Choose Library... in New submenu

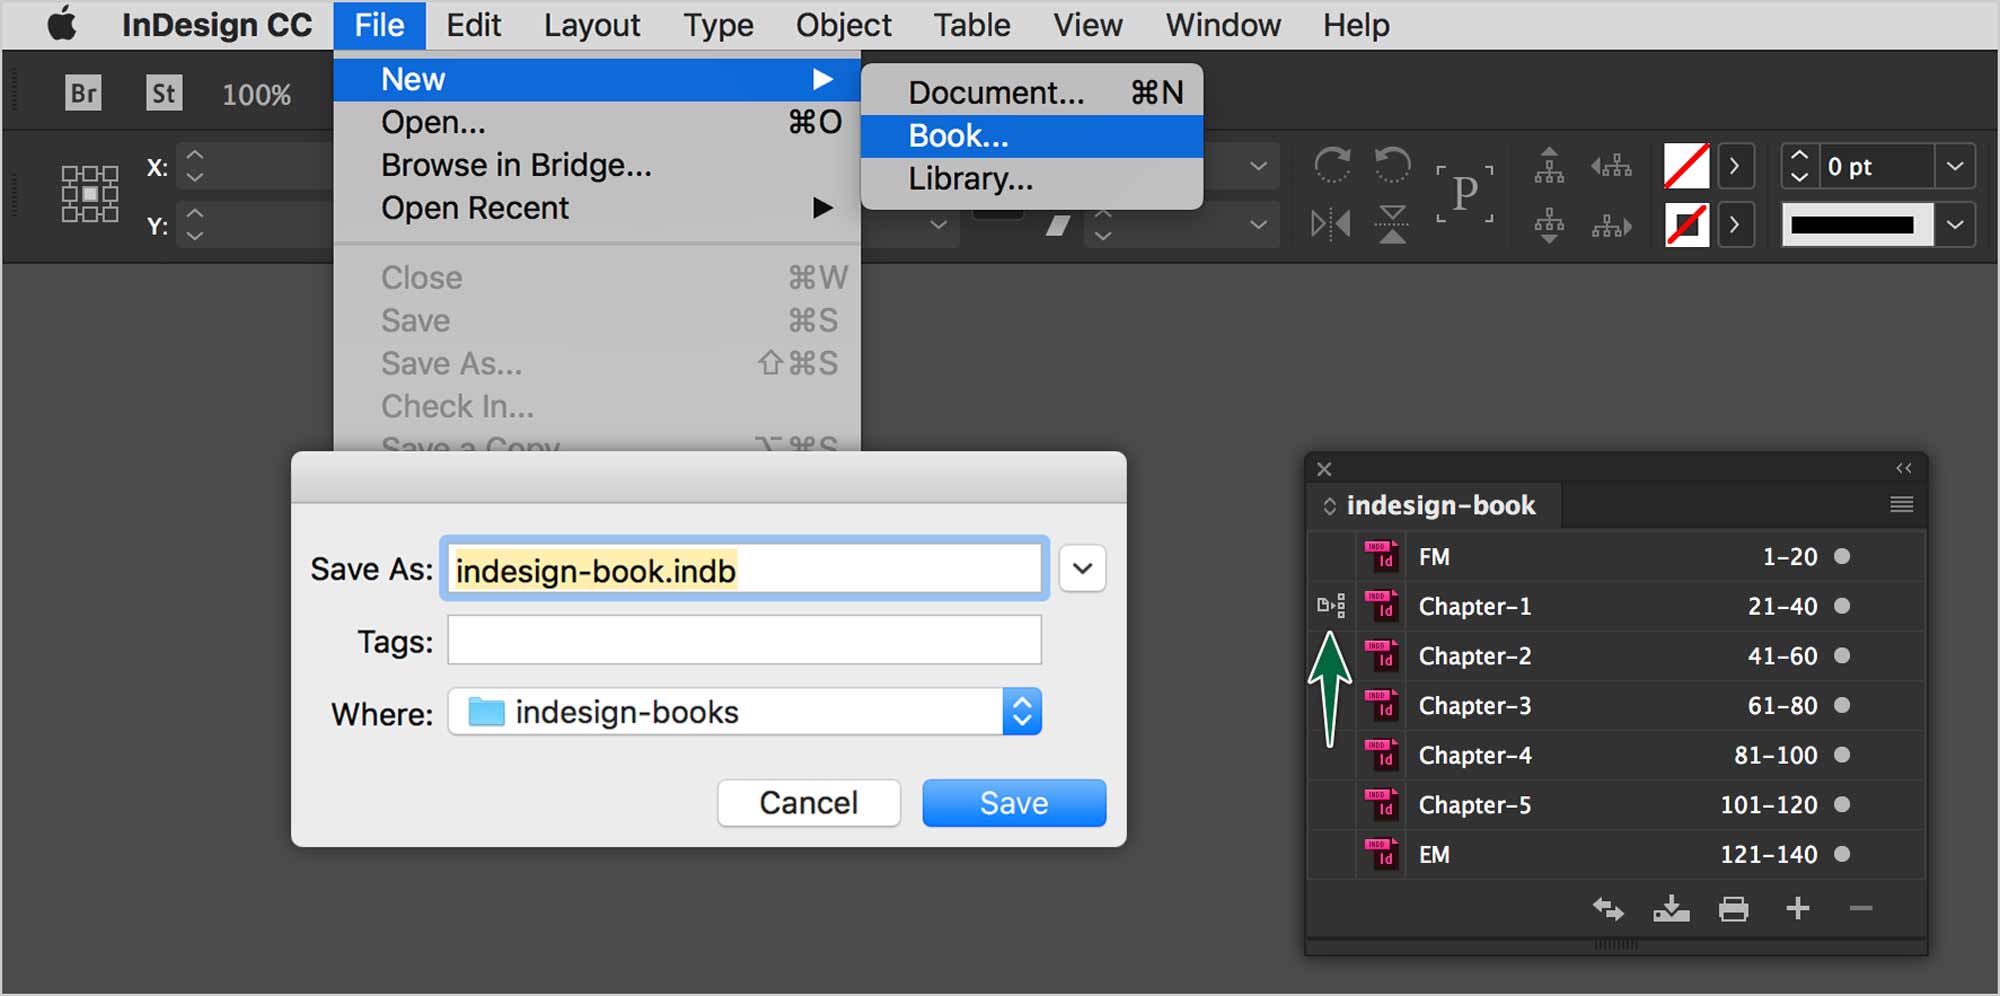(1032, 179)
